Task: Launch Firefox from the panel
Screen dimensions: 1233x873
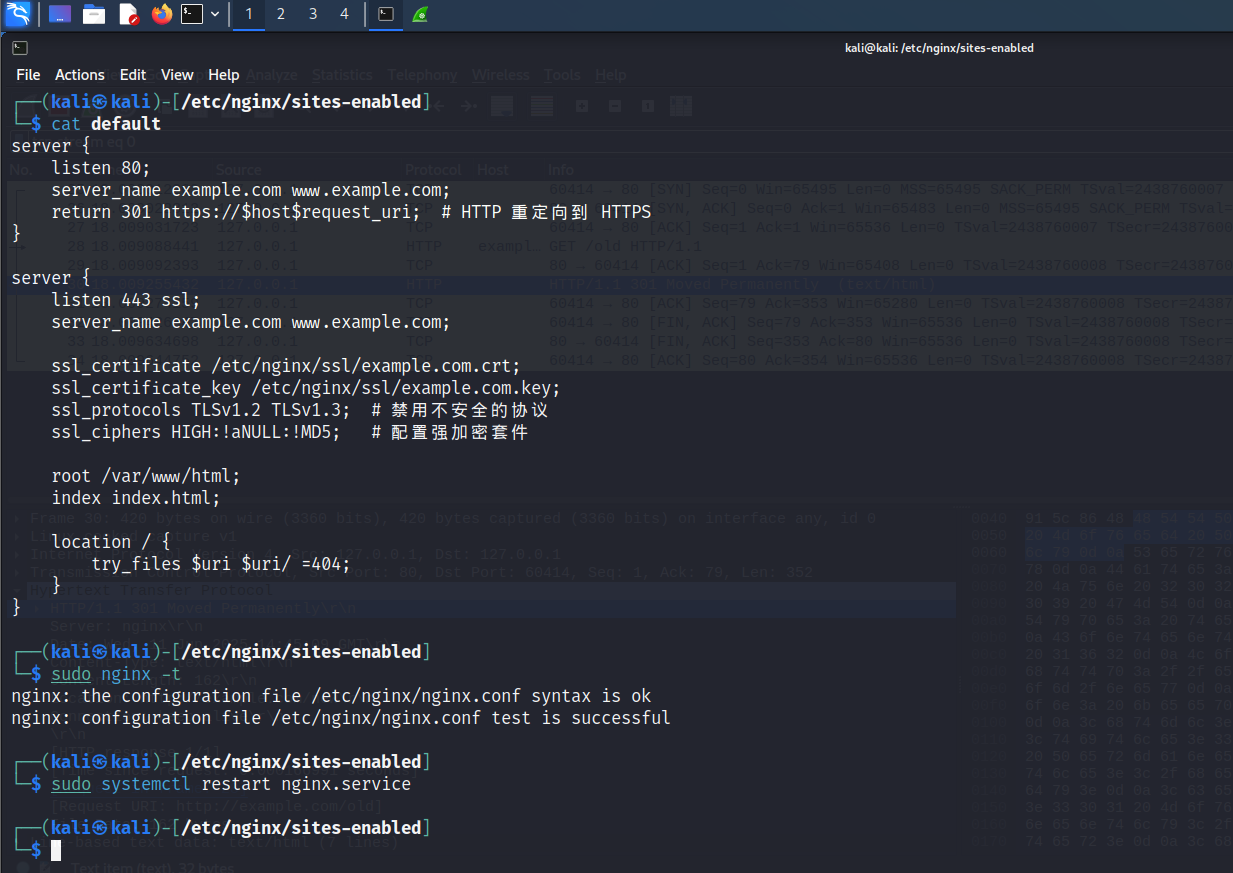Action: (161, 14)
